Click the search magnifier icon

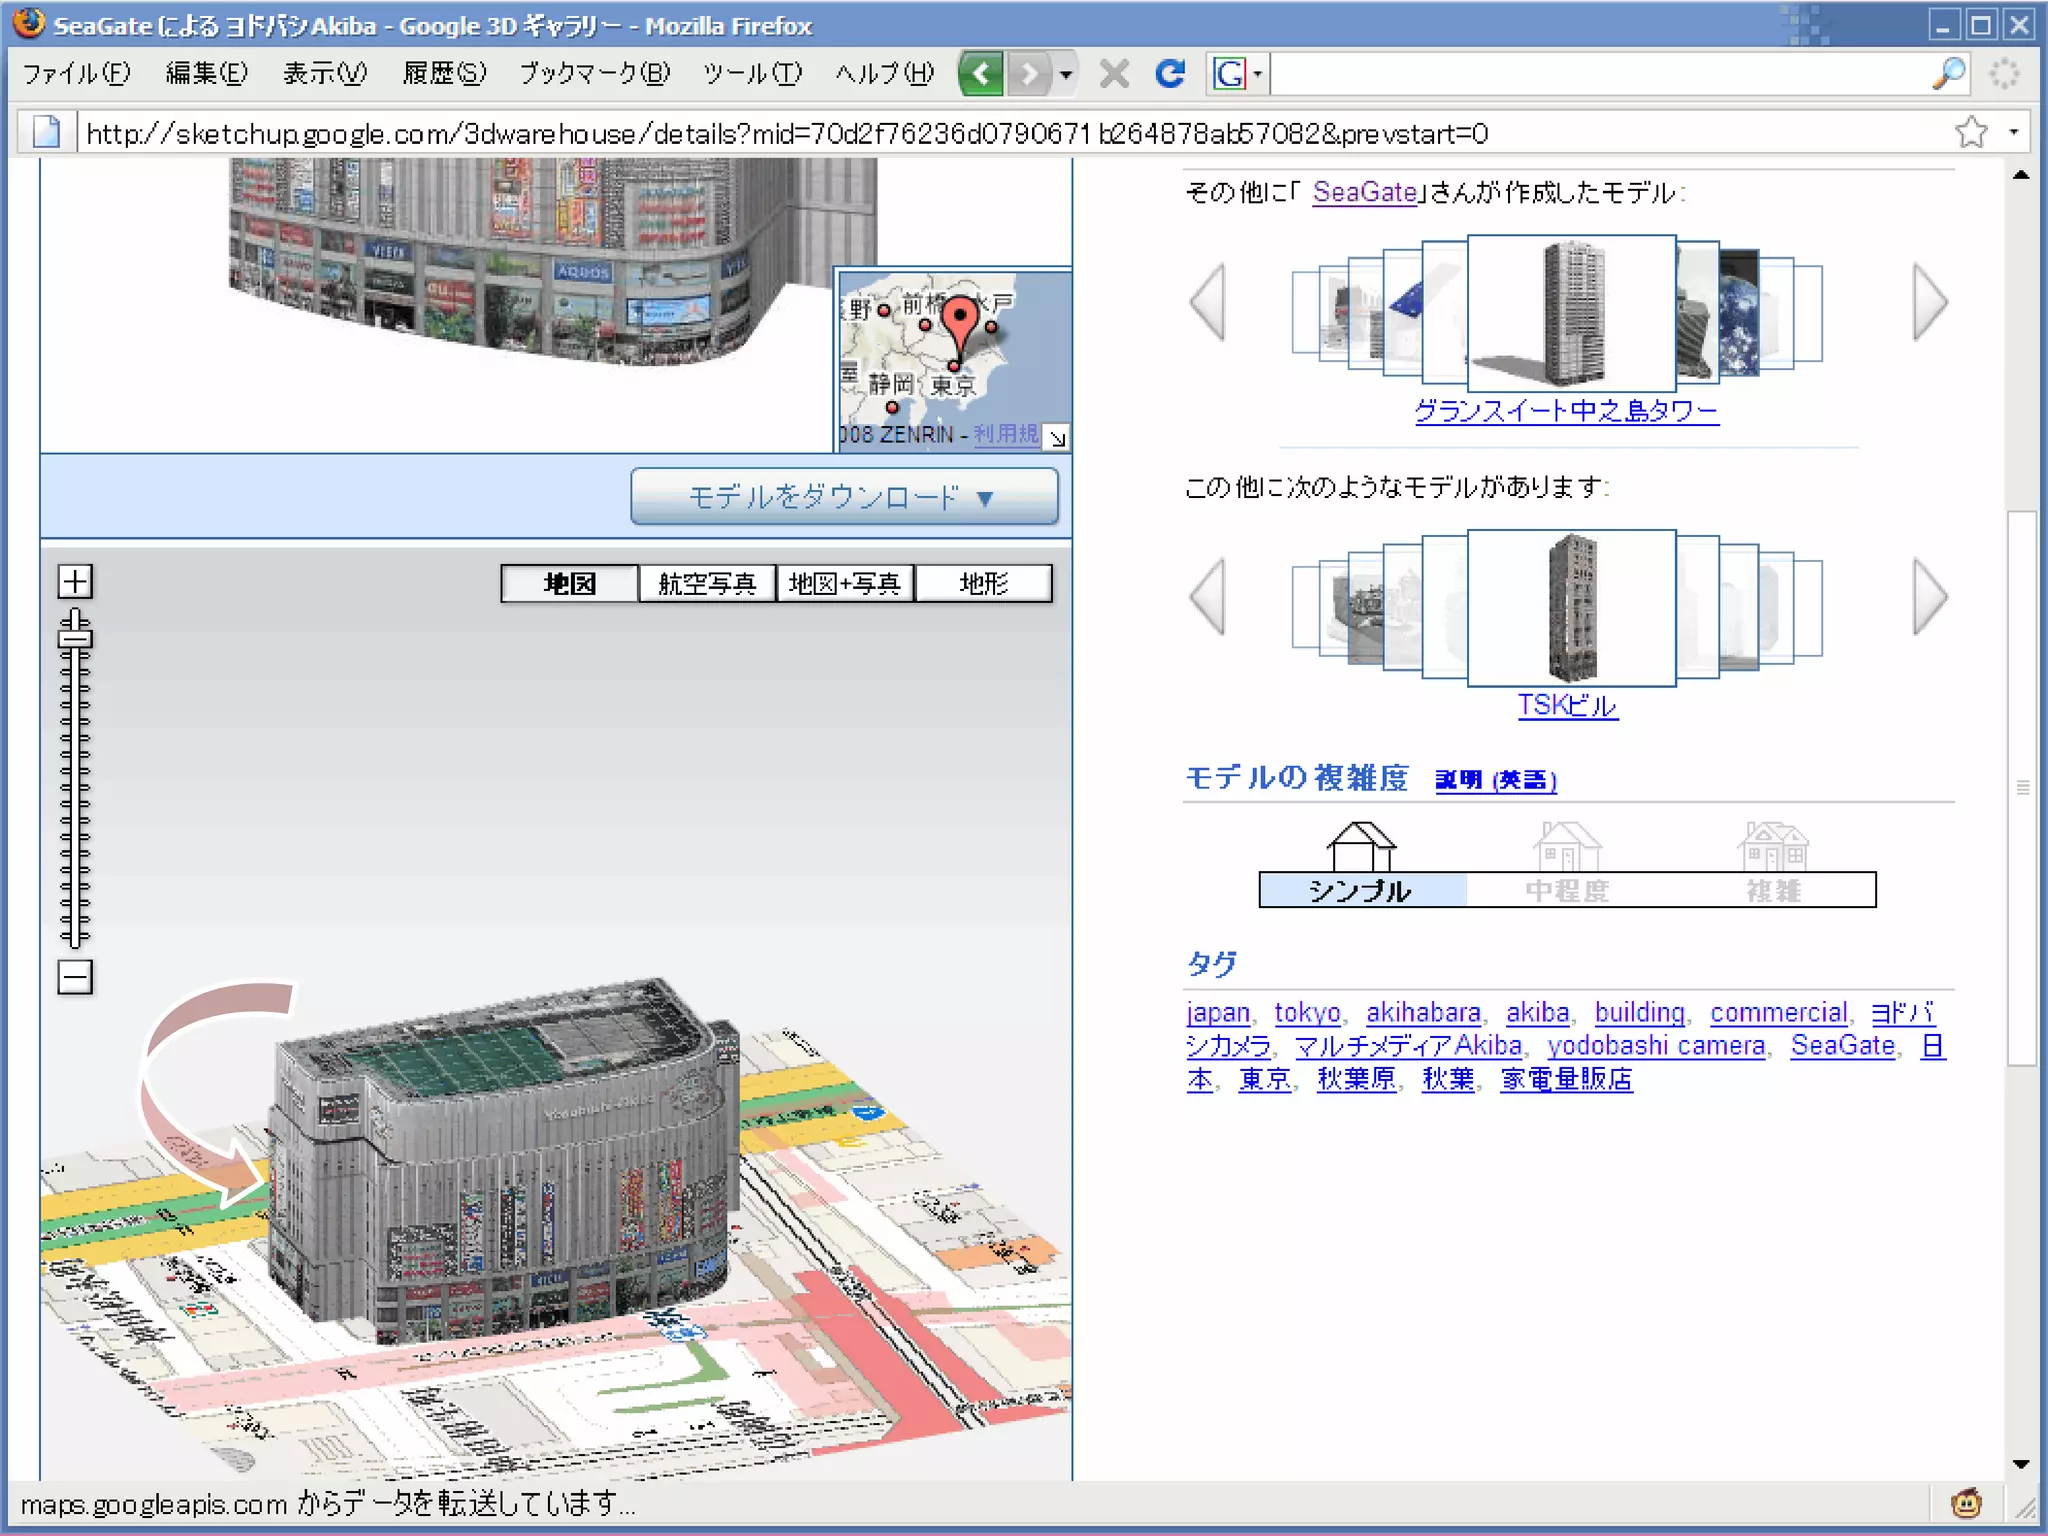tap(1949, 74)
